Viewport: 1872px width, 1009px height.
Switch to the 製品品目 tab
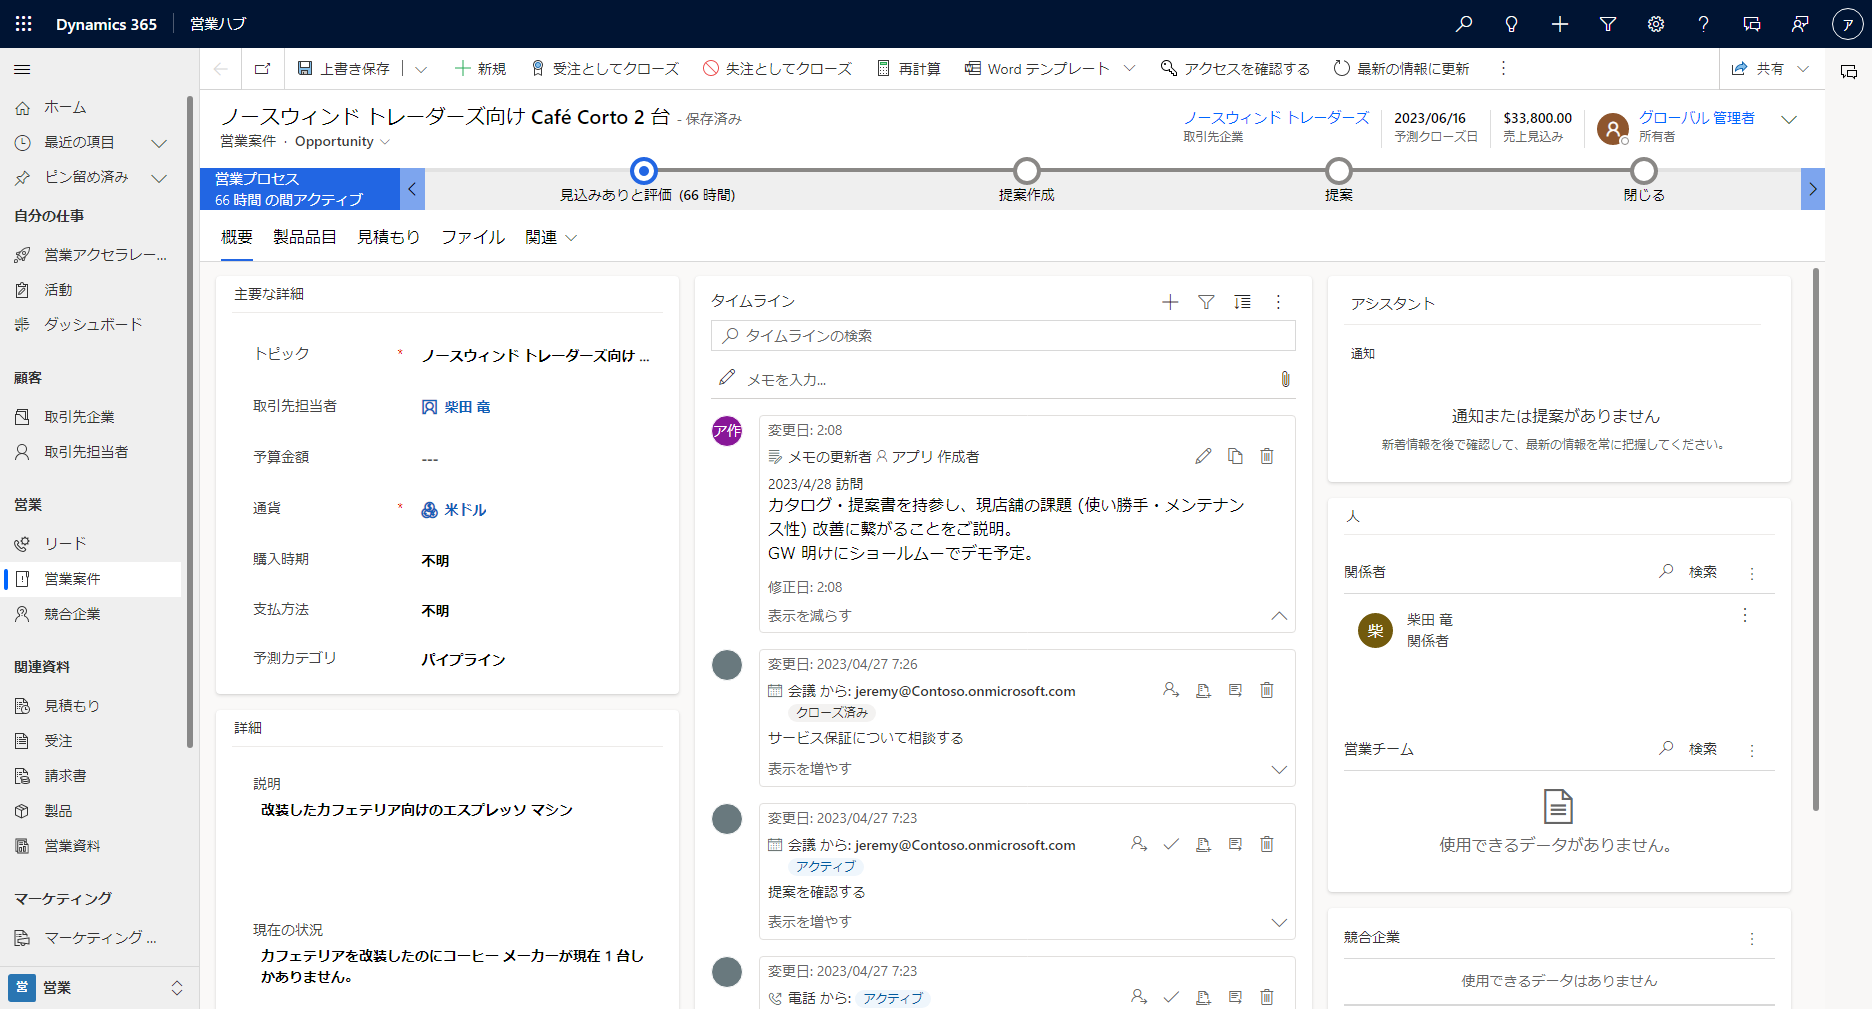(305, 238)
